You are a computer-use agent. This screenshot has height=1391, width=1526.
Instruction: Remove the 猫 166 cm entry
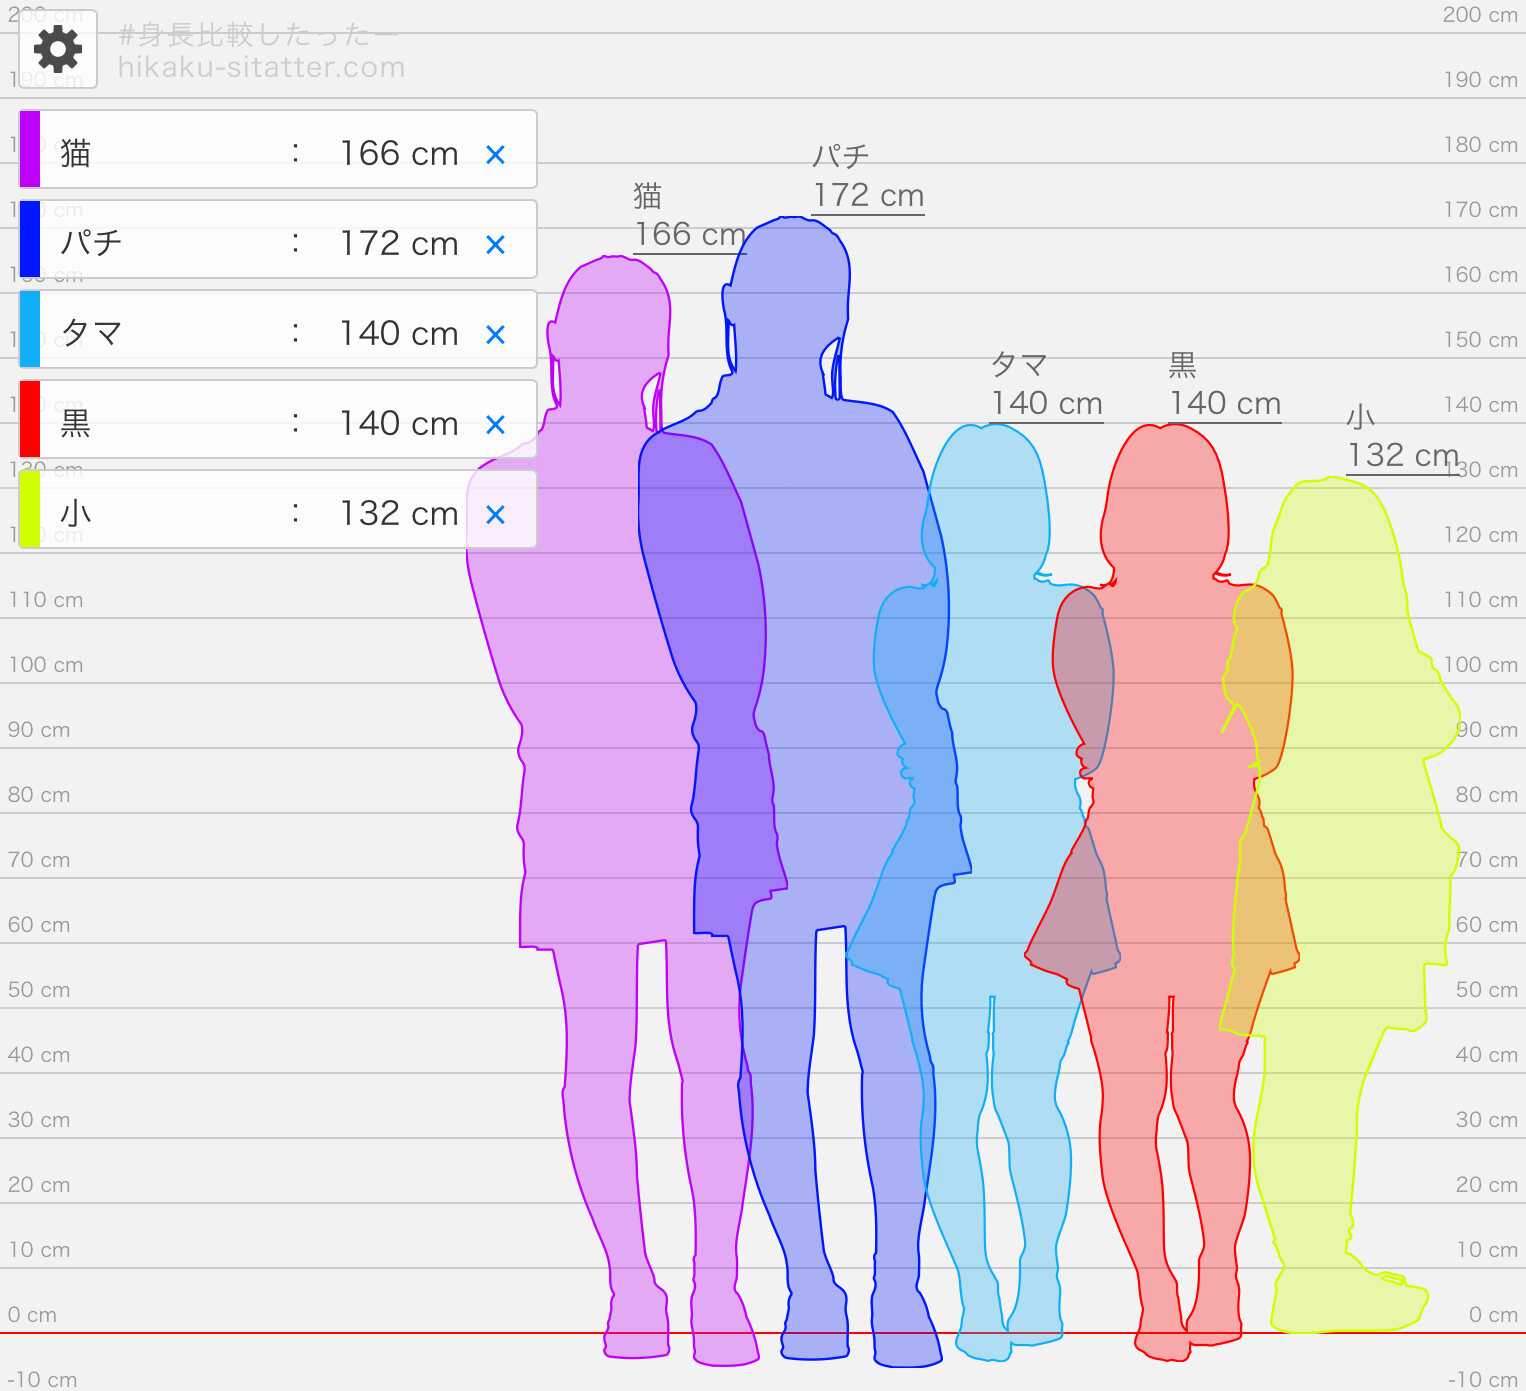(x=495, y=155)
